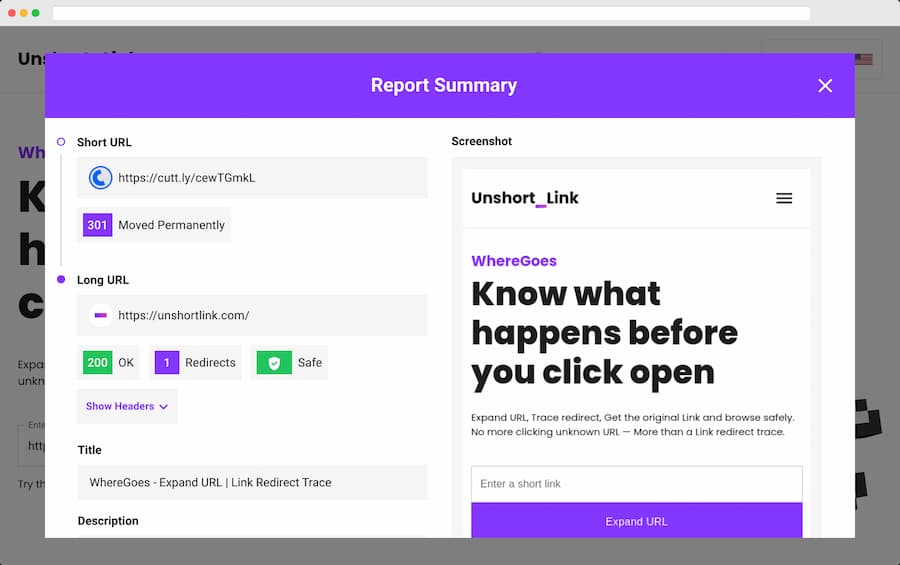
Task: Click the yellow minimize window dot
Action: pos(24,13)
